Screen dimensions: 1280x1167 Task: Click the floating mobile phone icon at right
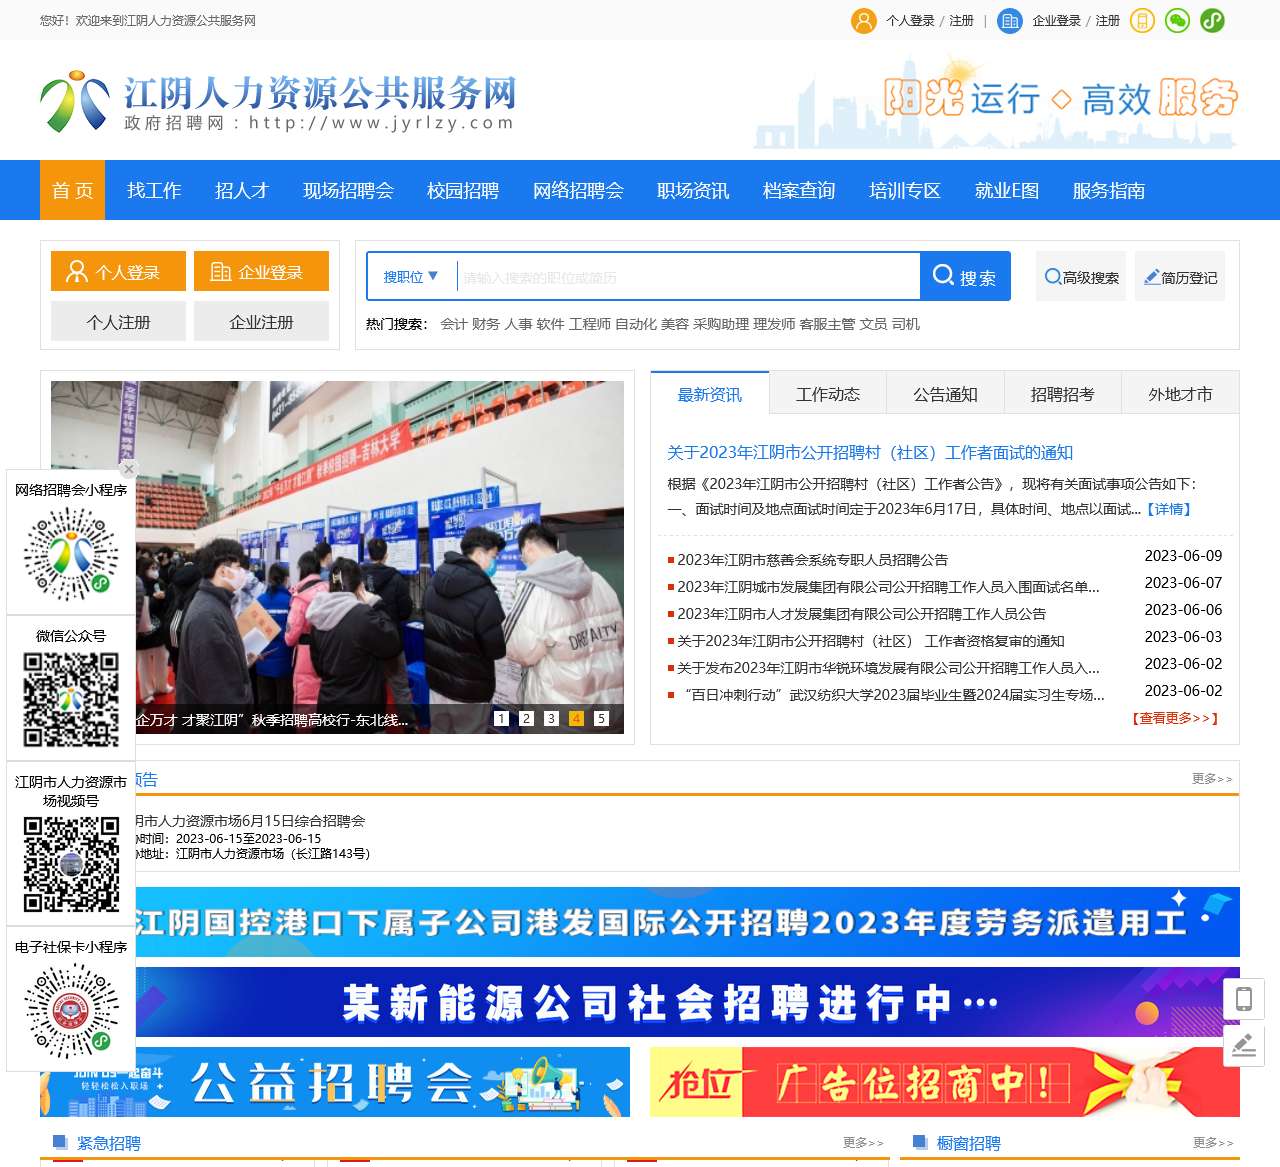click(x=1244, y=999)
